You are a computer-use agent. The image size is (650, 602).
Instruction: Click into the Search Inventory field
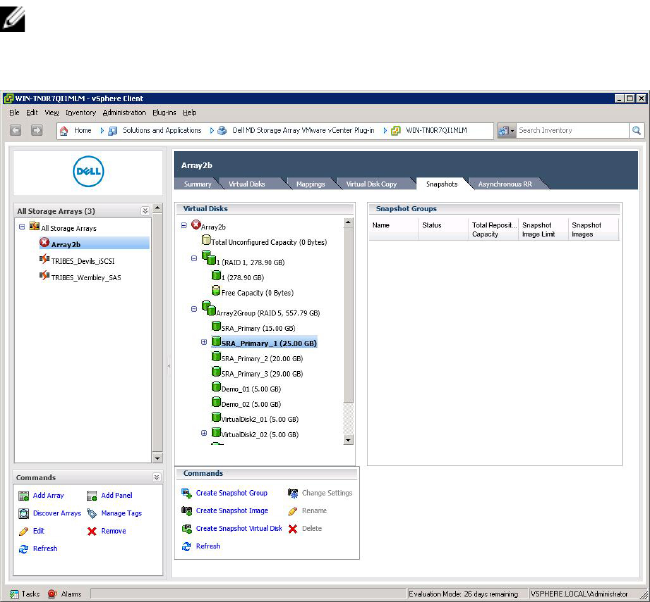pyautogui.click(x=570, y=130)
